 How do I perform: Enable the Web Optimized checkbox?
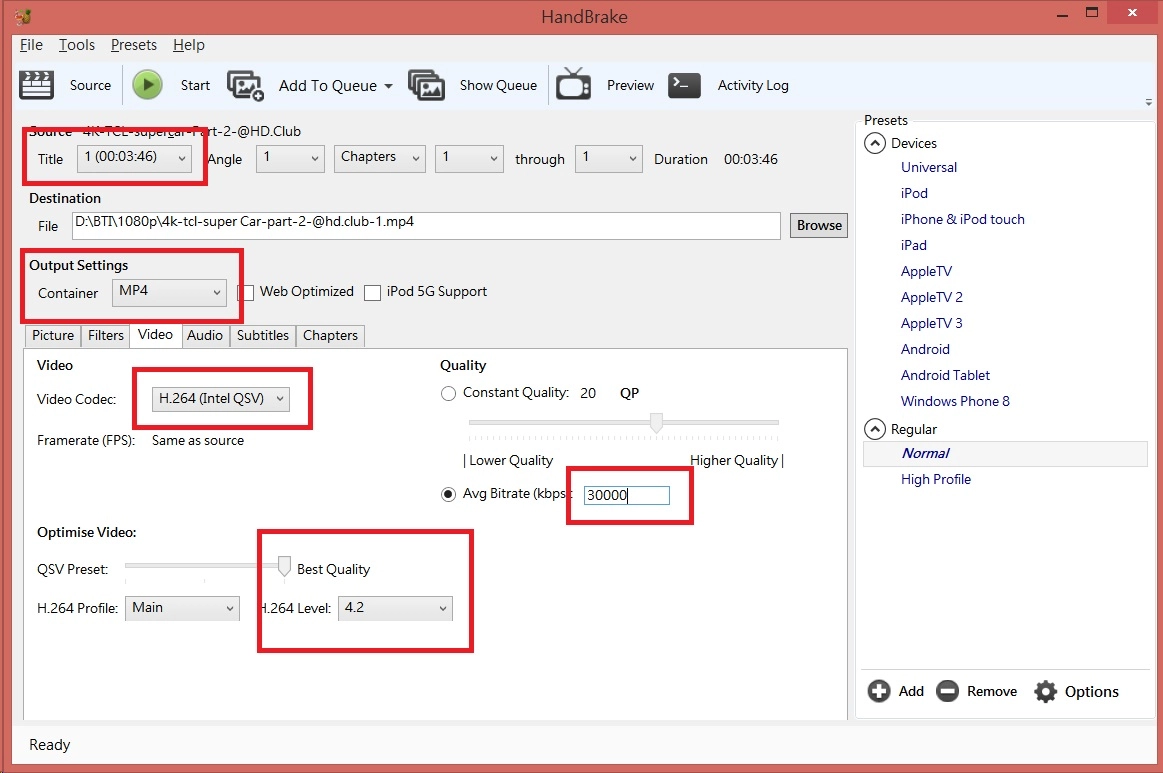246,292
